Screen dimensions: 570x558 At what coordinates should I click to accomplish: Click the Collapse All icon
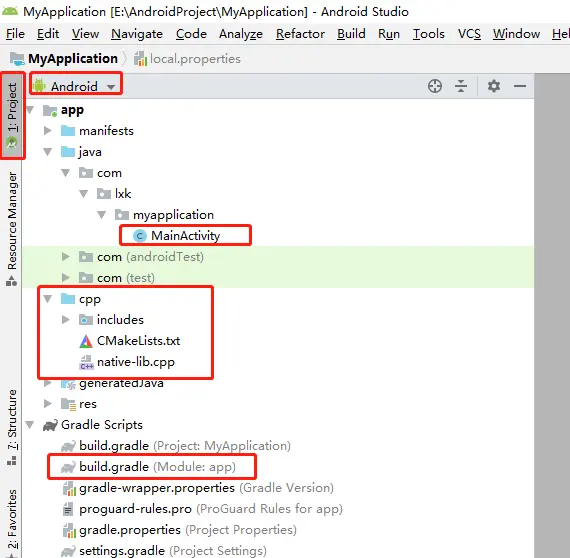461,86
